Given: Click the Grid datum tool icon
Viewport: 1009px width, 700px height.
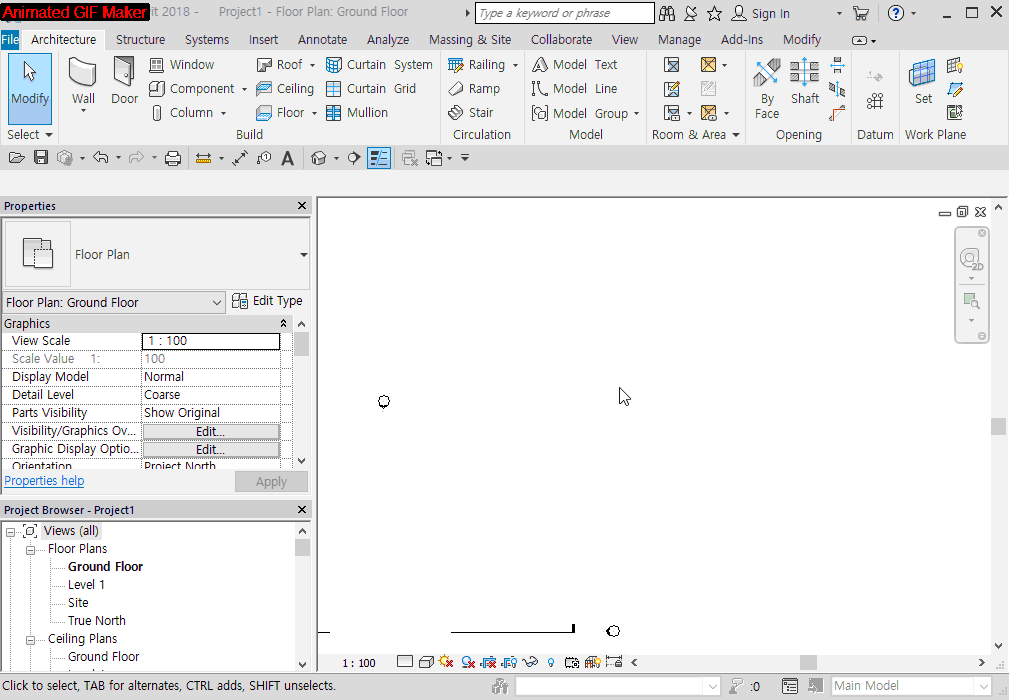Looking at the screenshot, I should [x=875, y=101].
